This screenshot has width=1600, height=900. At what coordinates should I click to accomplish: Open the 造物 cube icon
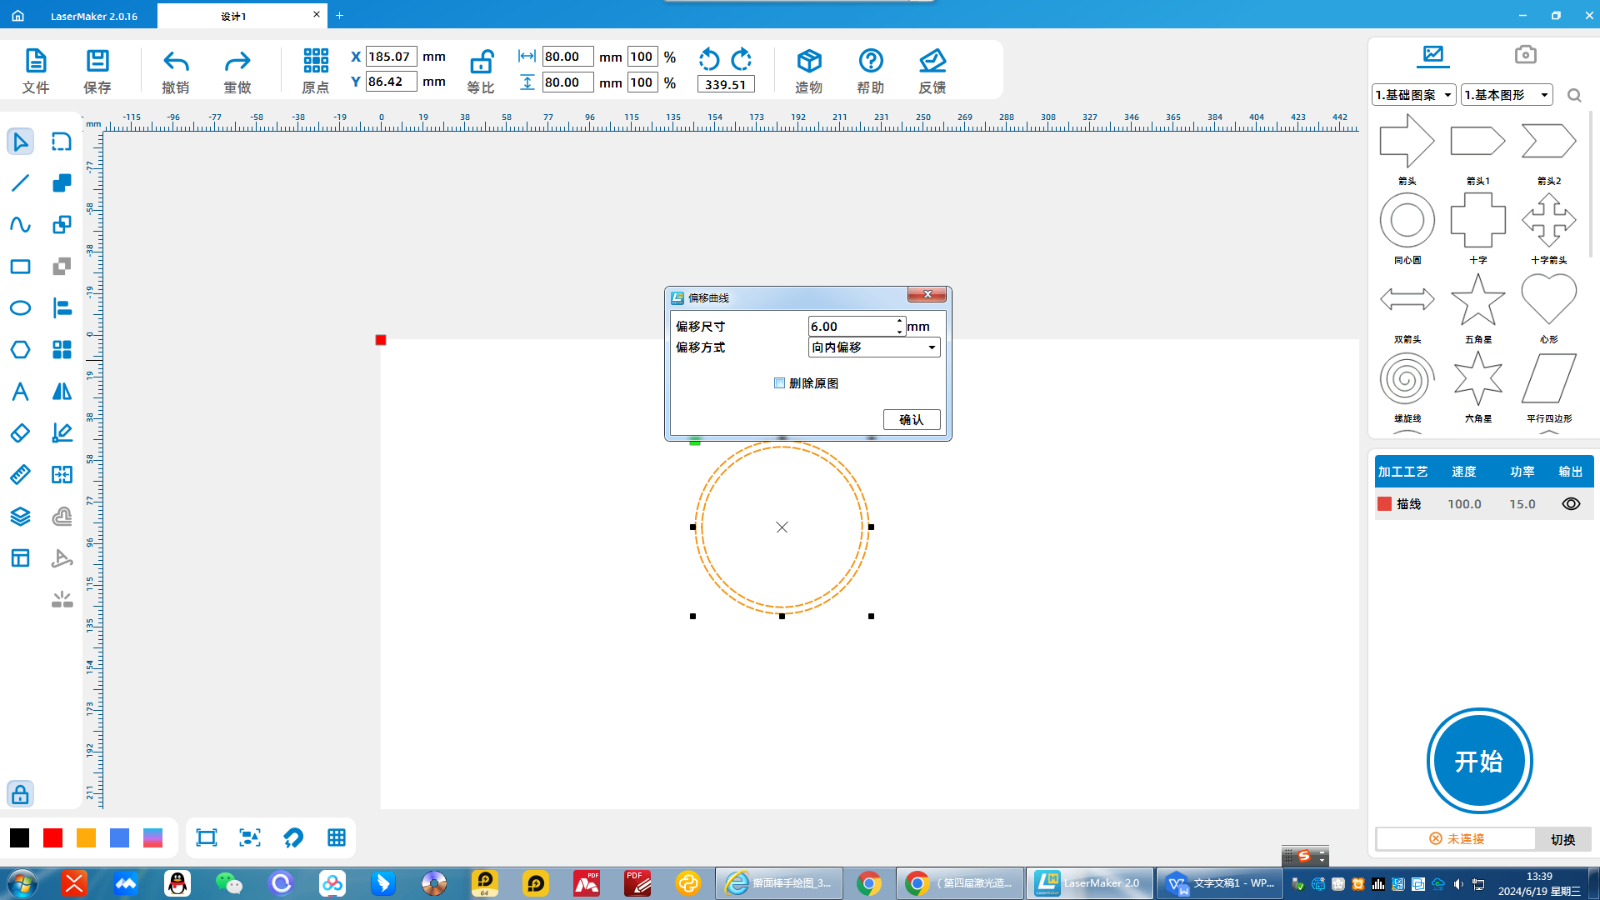point(809,62)
